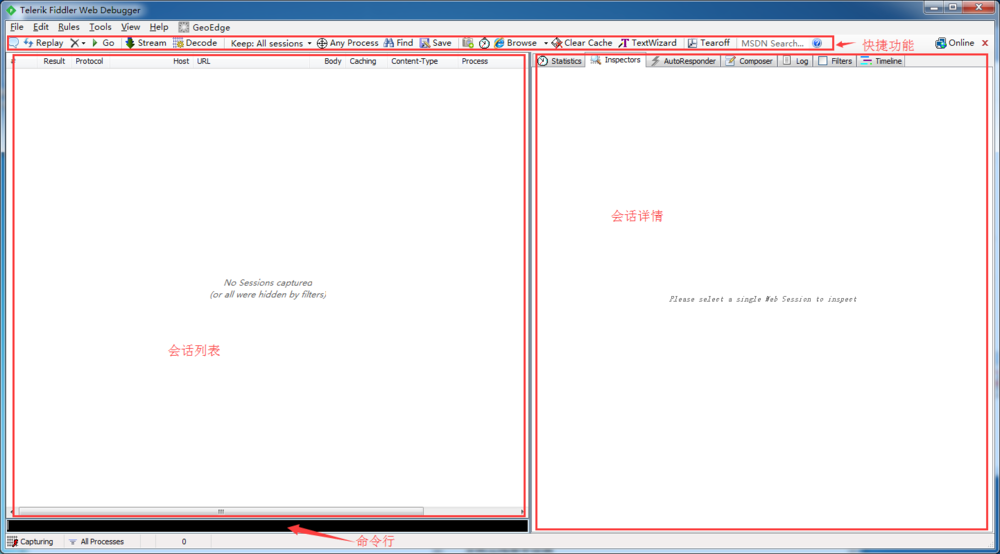Open the Remove sessions dropdown arrow
The height and width of the screenshot is (554, 1000).
pos(84,43)
